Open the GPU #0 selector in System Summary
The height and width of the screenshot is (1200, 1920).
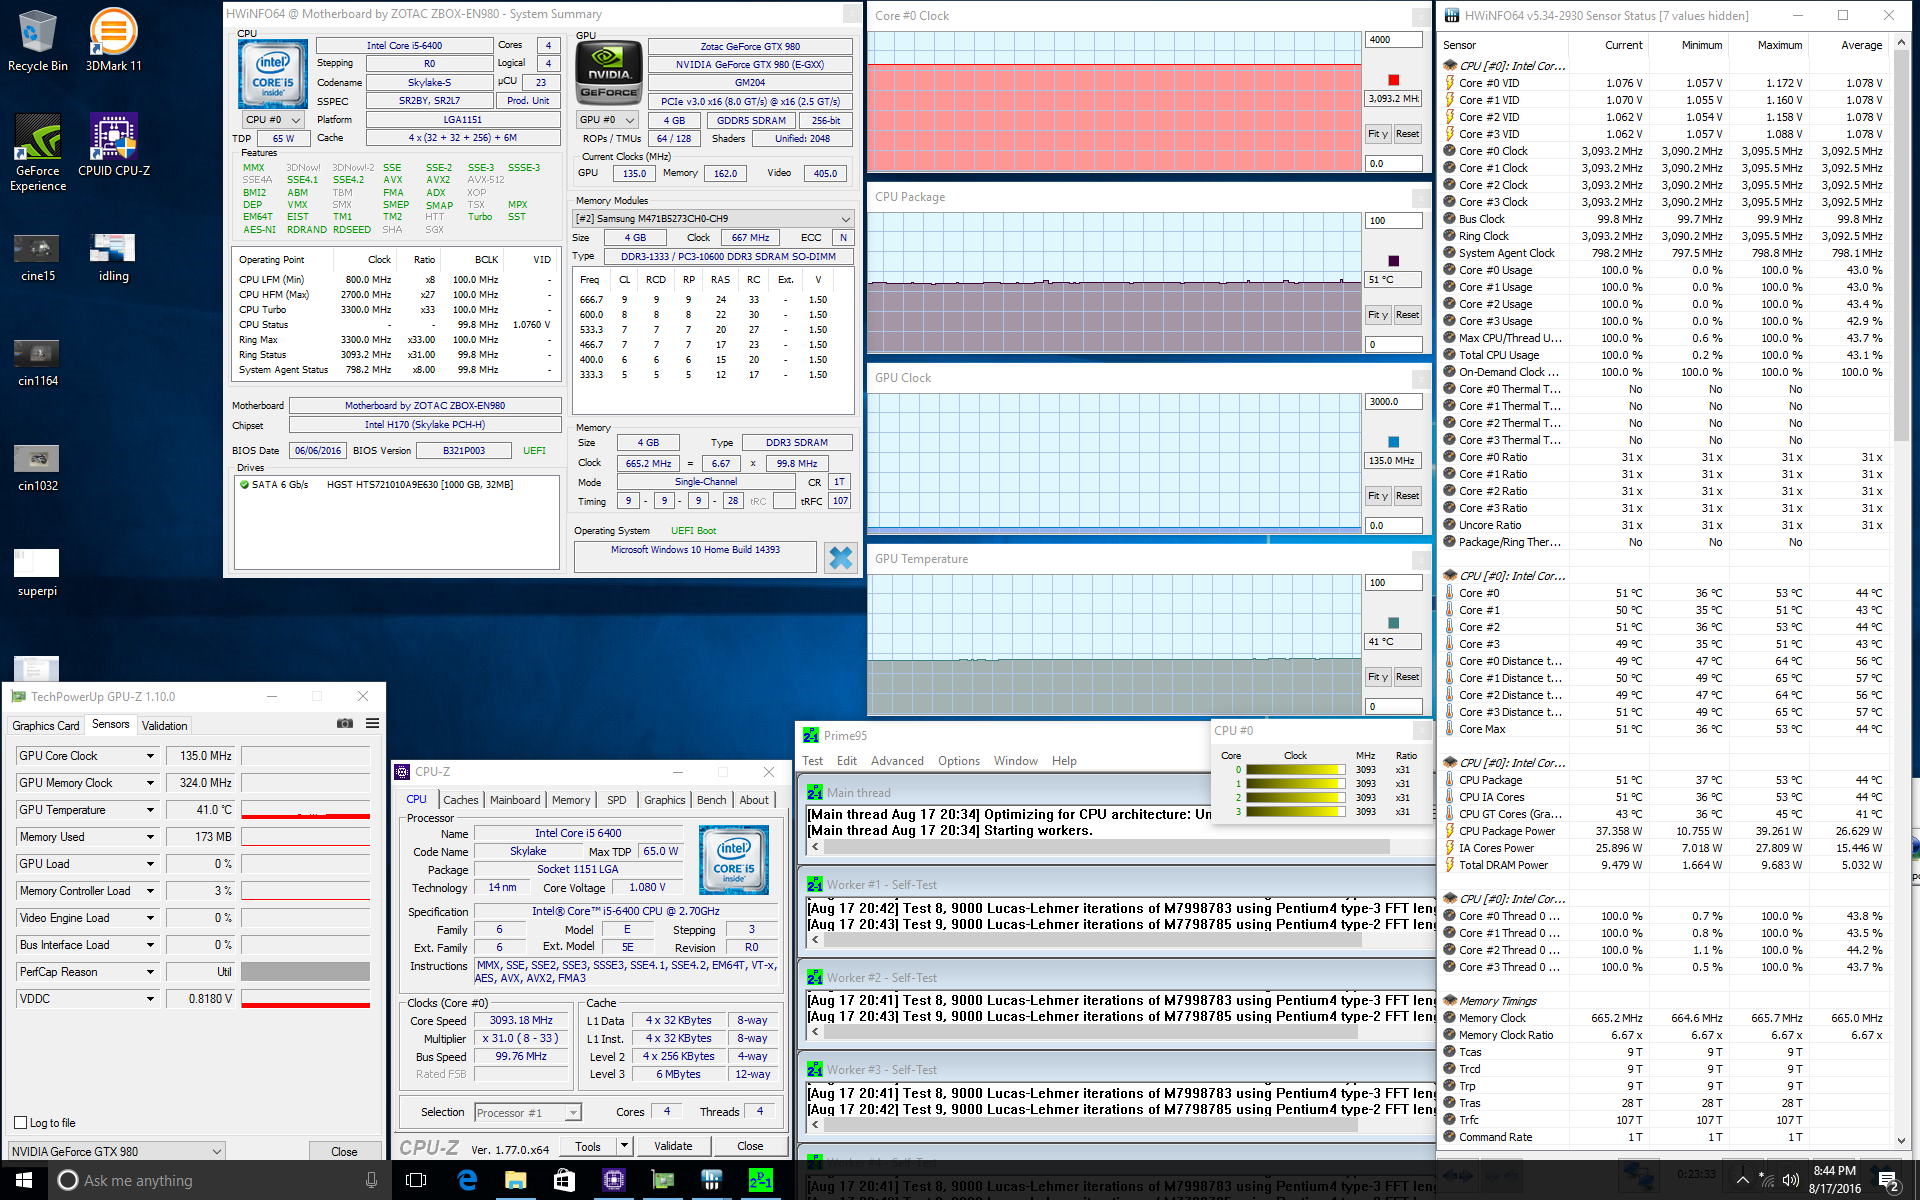point(608,120)
